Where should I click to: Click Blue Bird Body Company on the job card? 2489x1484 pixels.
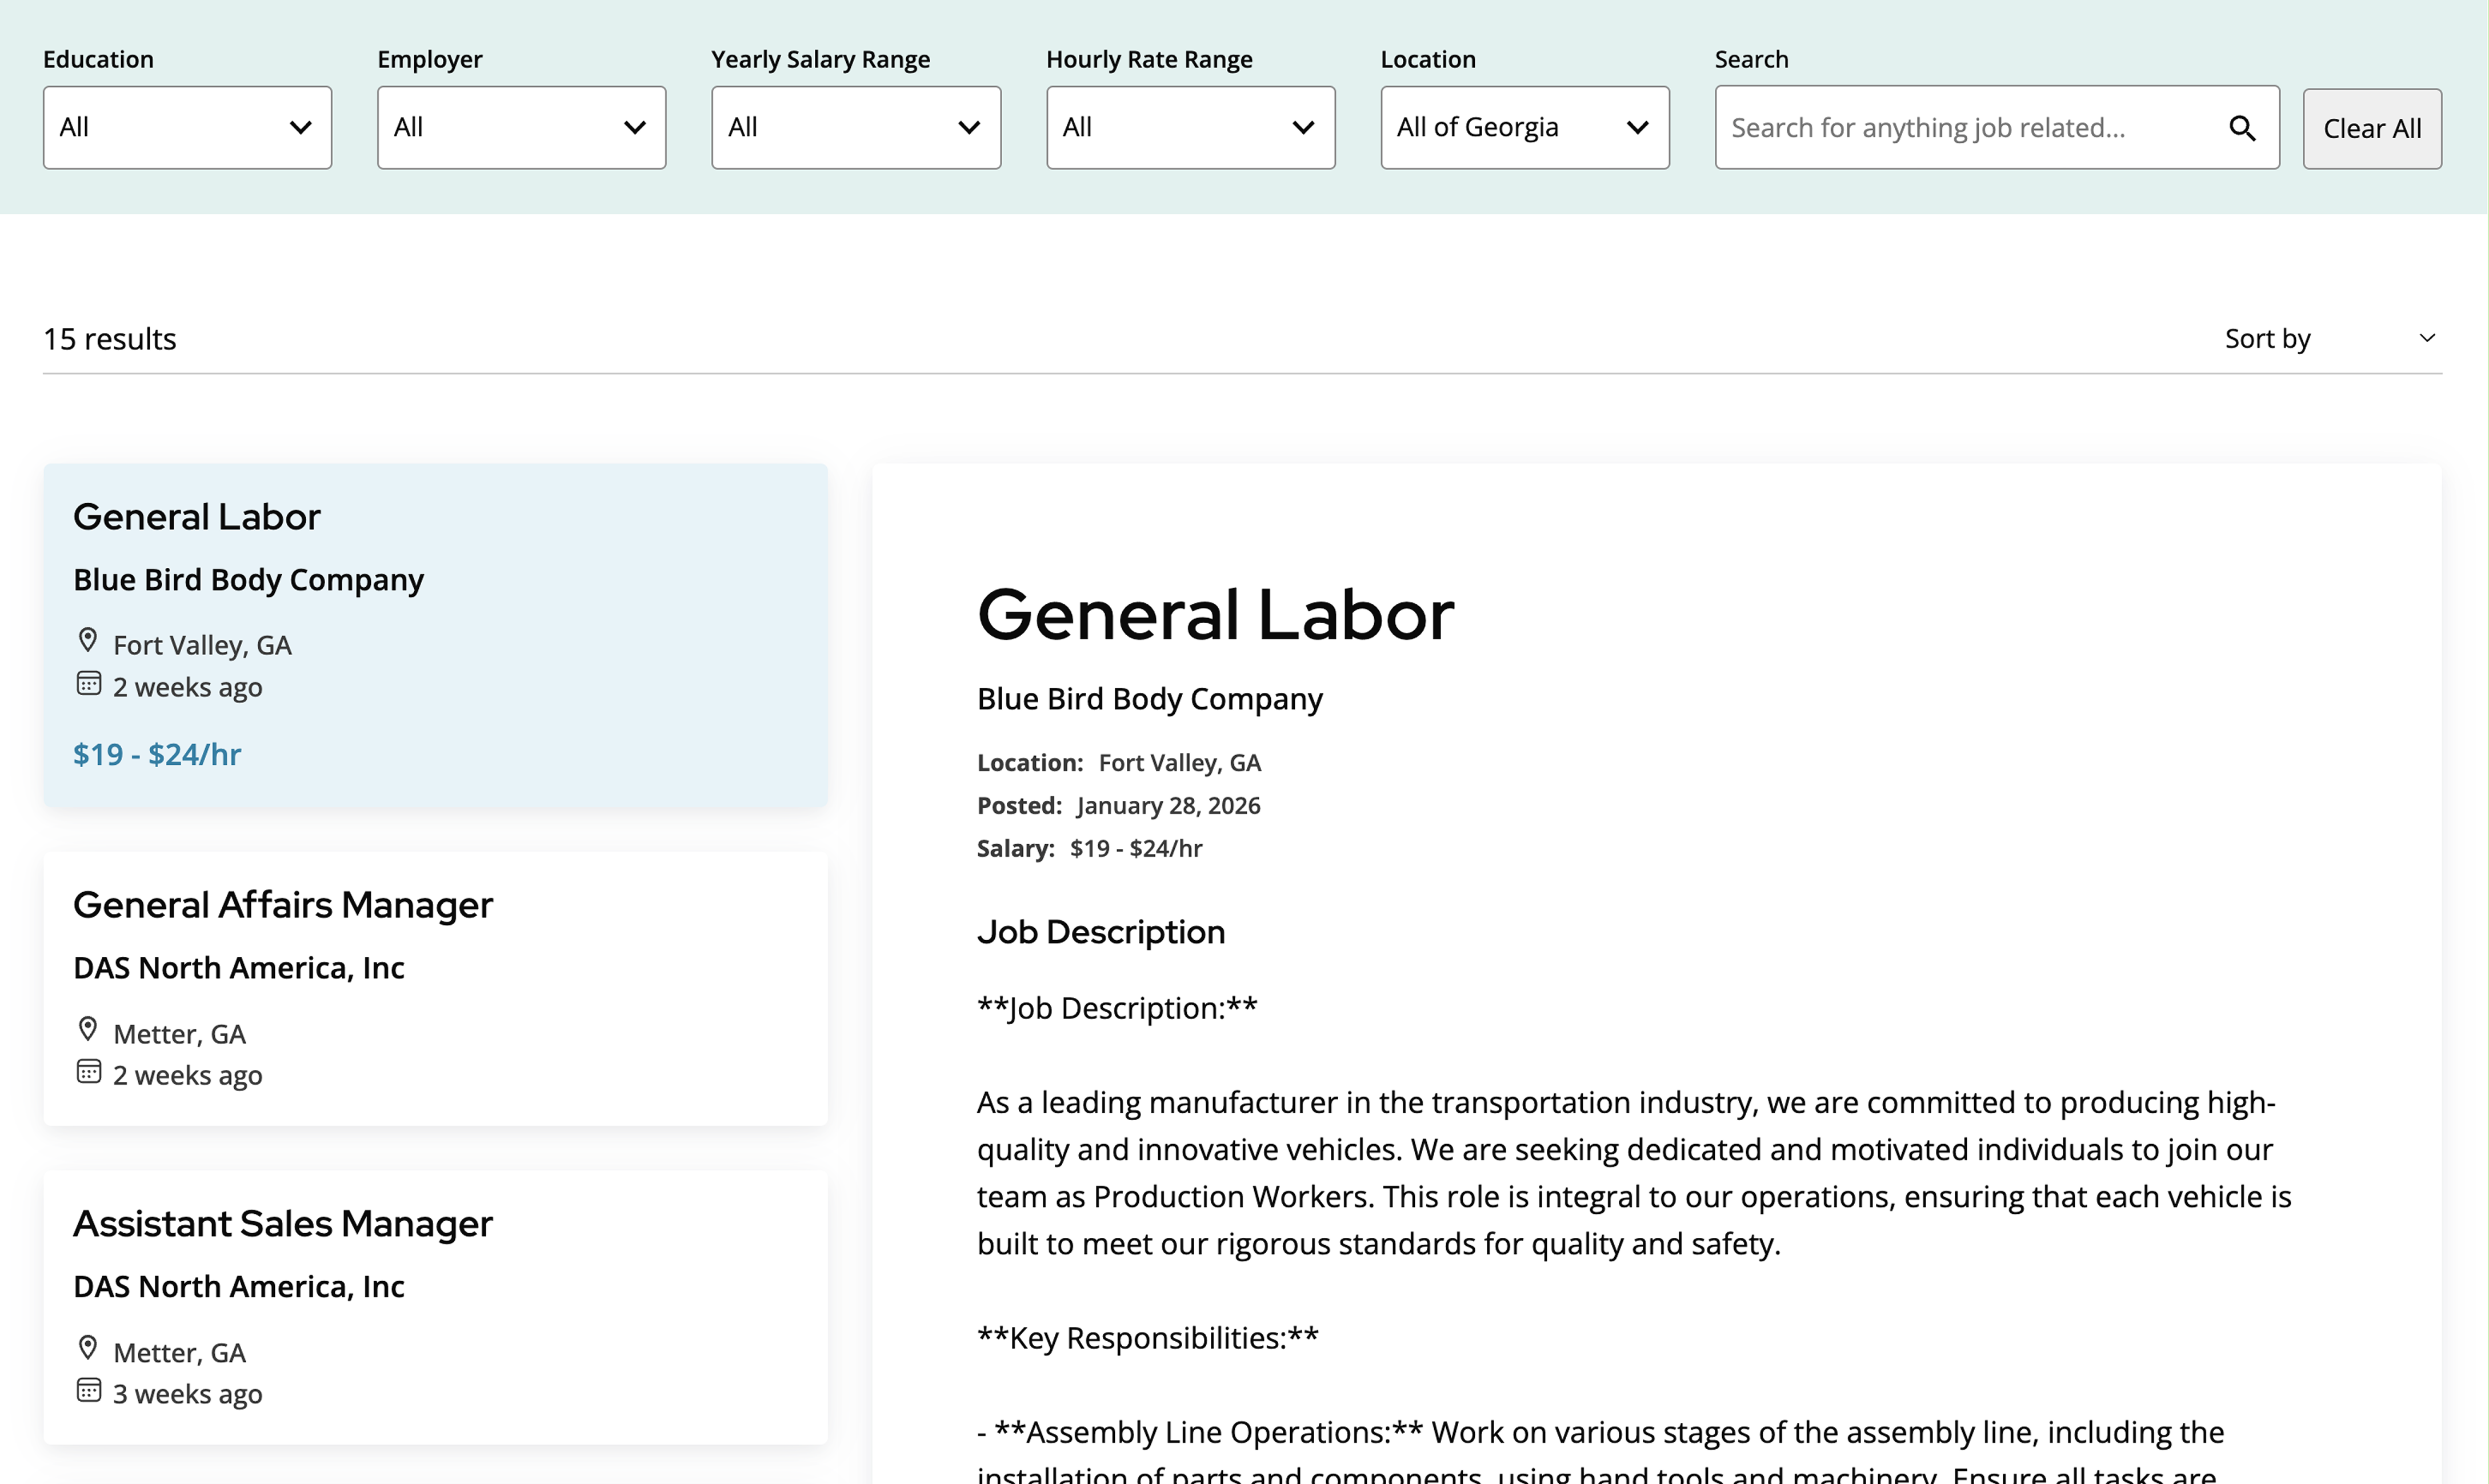[248, 580]
